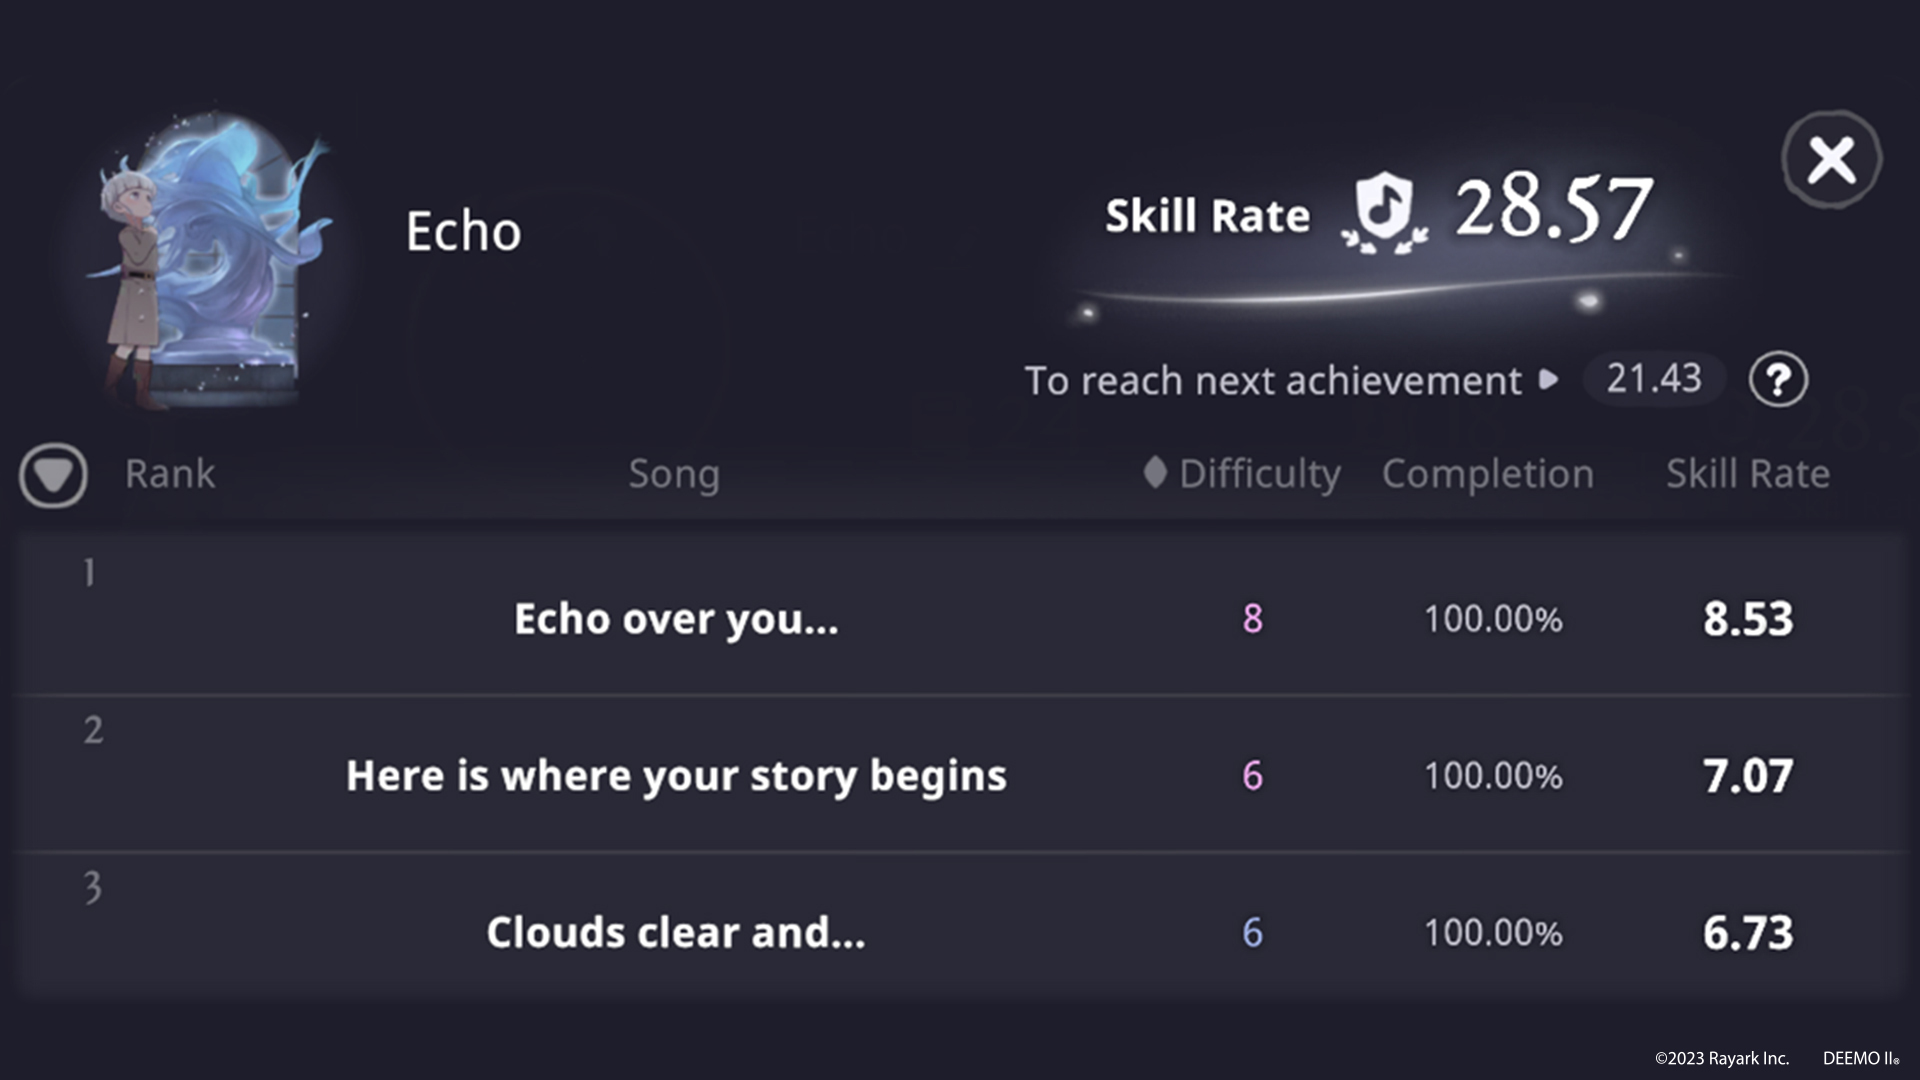Open the song Echo over you...
1920x1080 pixels.
coord(676,619)
